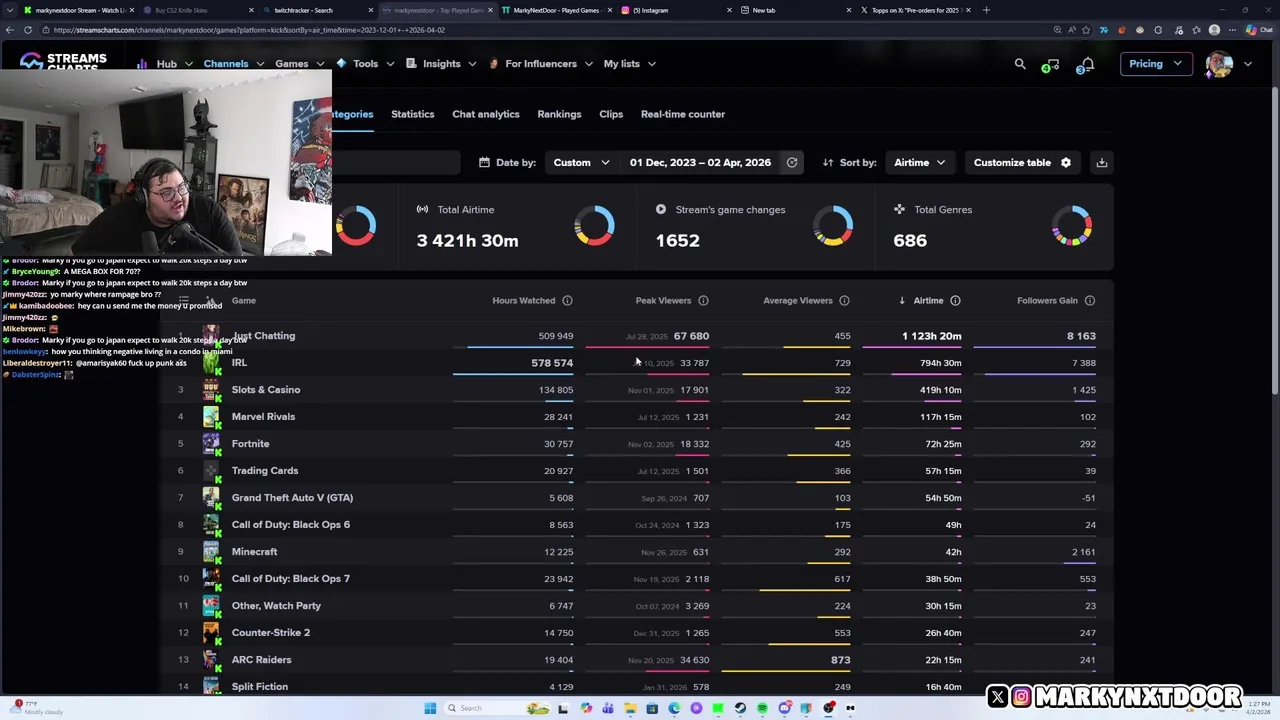Screen dimensions: 1280x720
Task: Expand the Tools menu
Action: click(365, 64)
